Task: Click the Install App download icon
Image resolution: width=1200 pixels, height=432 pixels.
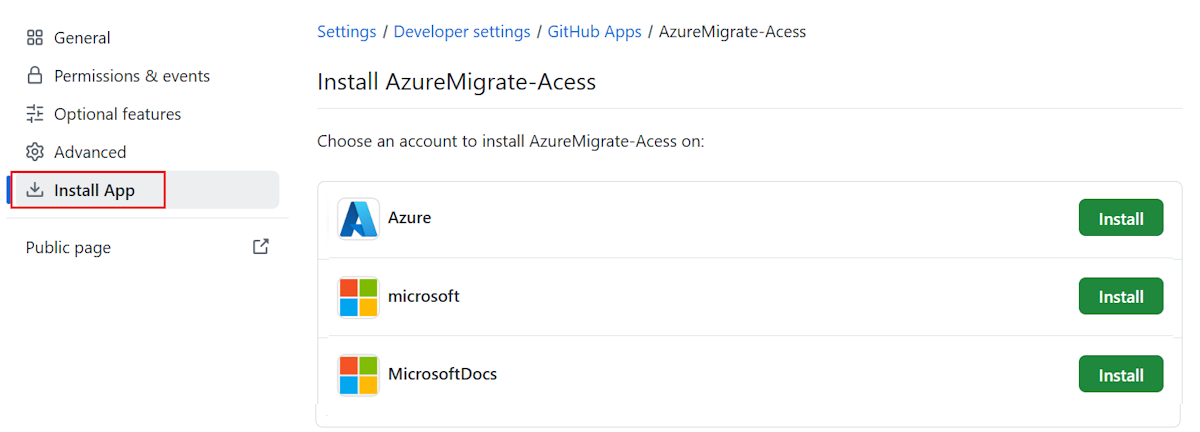Action: (35, 190)
